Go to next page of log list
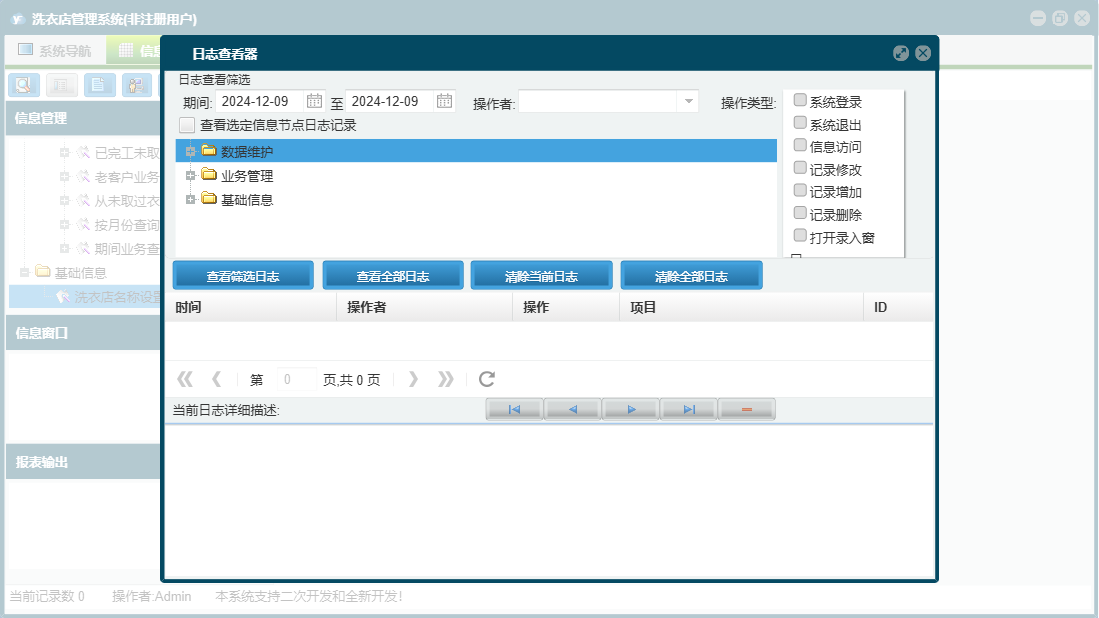 tap(413, 379)
